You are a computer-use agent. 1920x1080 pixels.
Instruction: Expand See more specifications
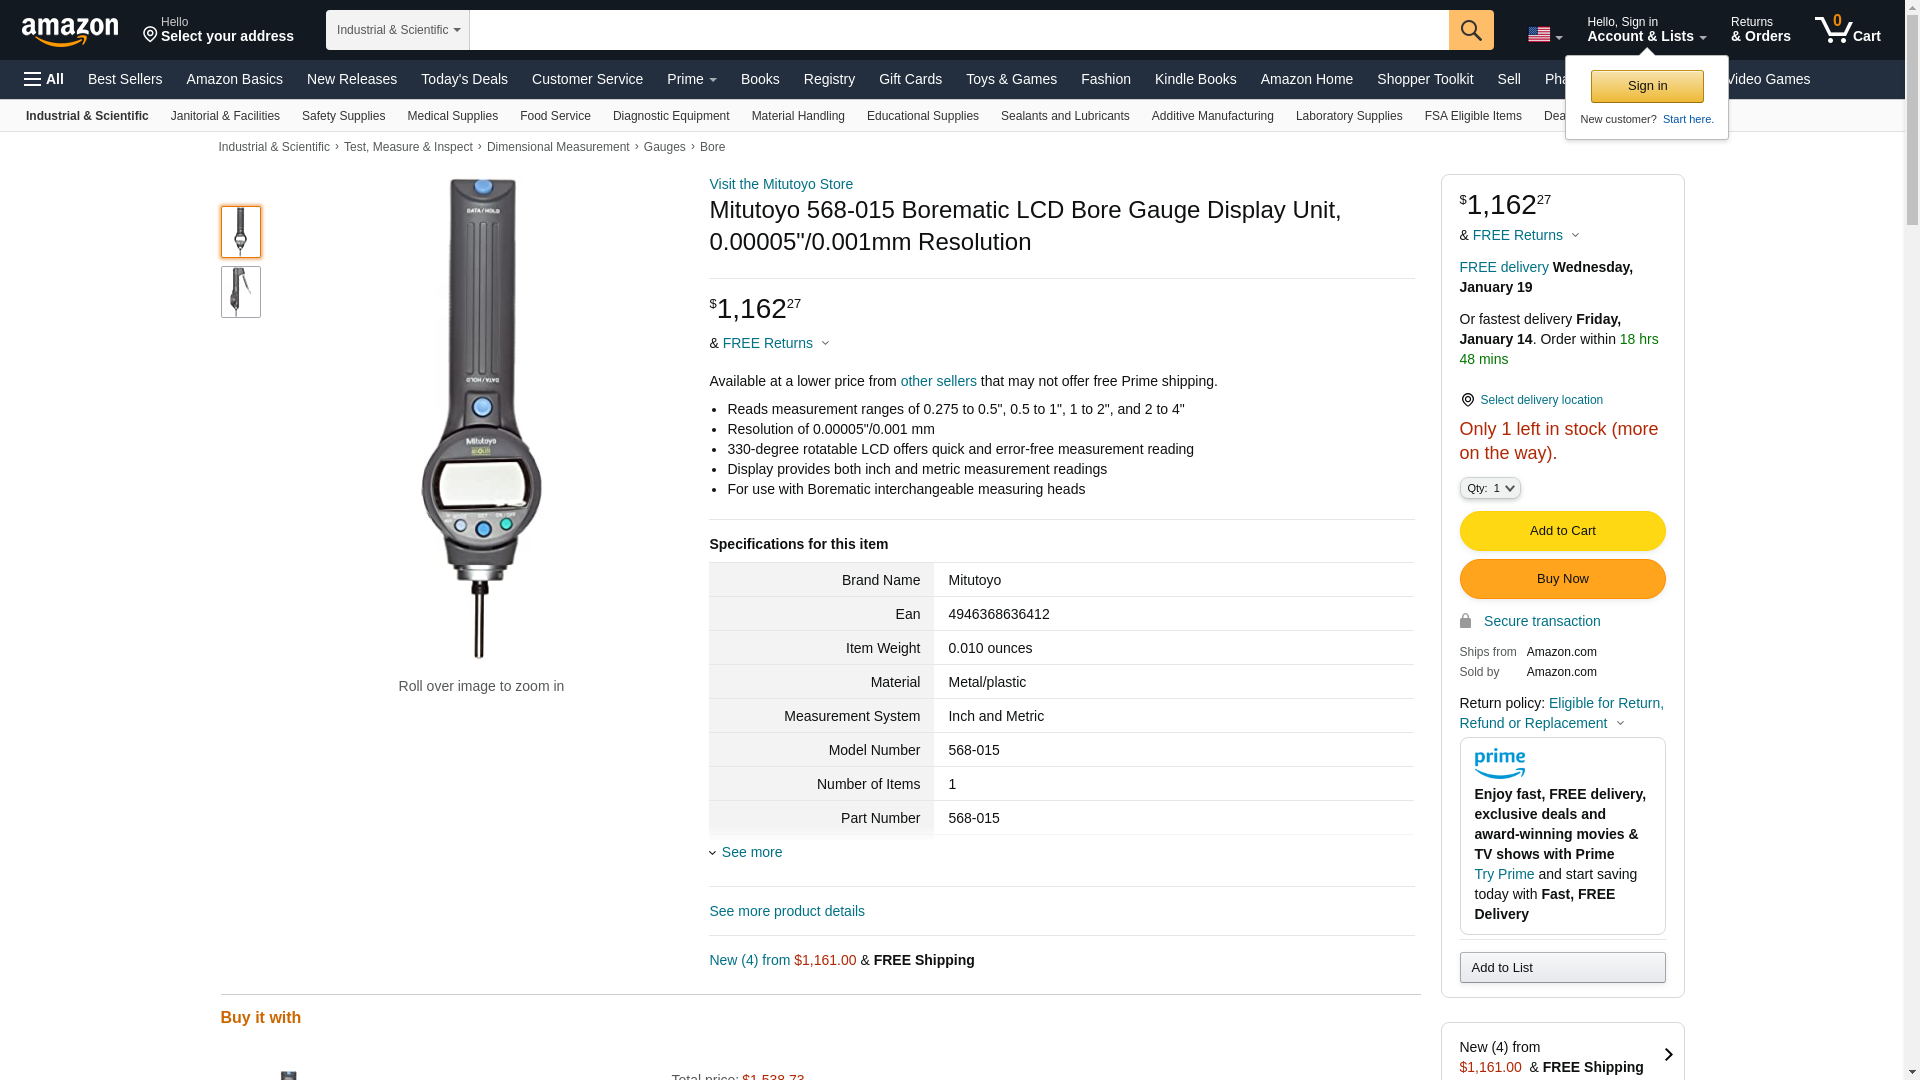point(751,852)
